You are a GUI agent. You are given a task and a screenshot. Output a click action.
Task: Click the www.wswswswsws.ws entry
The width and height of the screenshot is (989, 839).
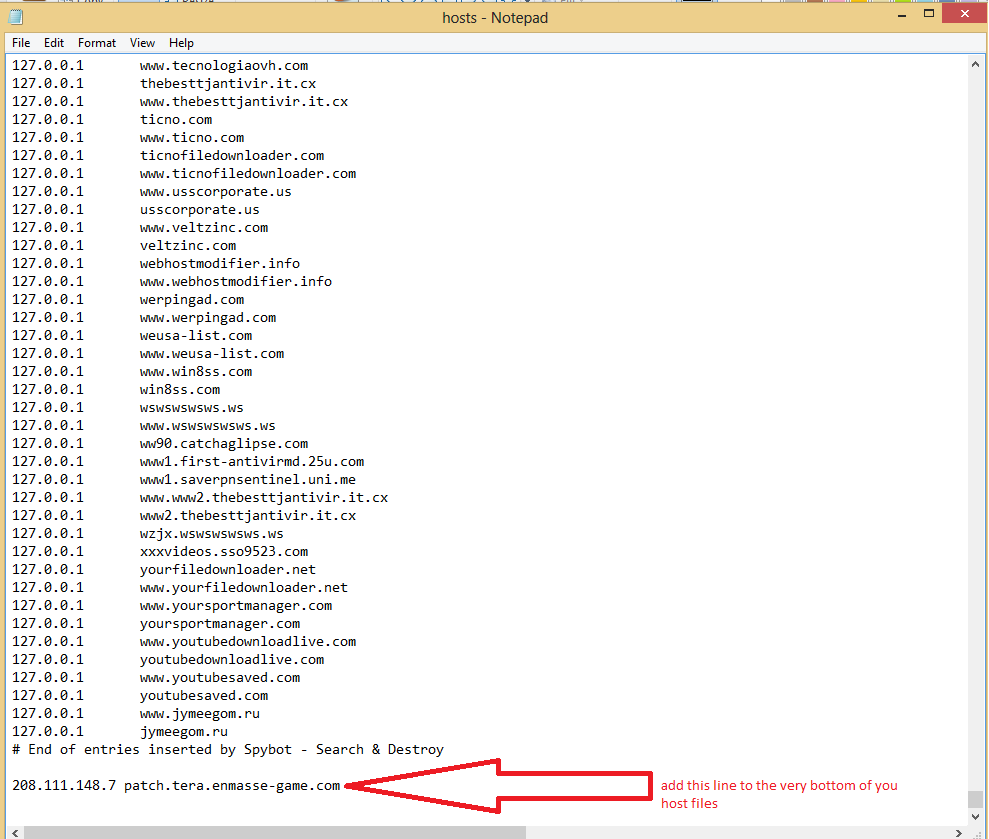coord(208,426)
